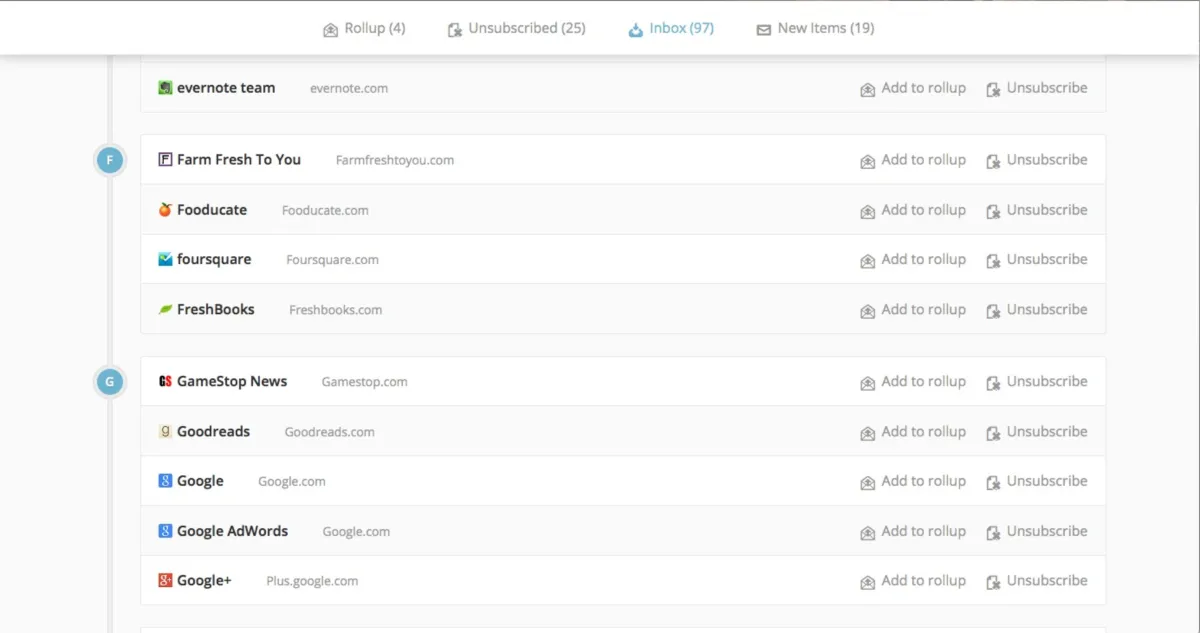Open the Rollup (4) tab
This screenshot has height=633, width=1200.
point(364,29)
